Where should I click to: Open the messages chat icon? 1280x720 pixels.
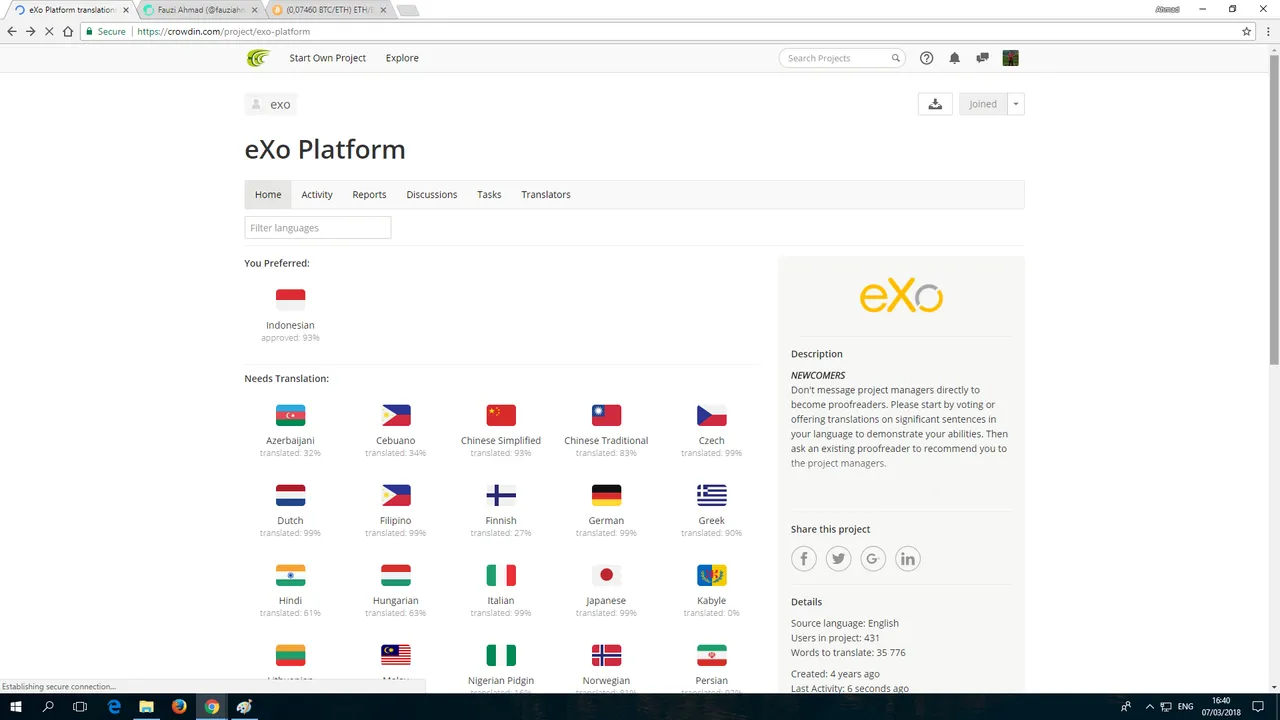pos(982,58)
